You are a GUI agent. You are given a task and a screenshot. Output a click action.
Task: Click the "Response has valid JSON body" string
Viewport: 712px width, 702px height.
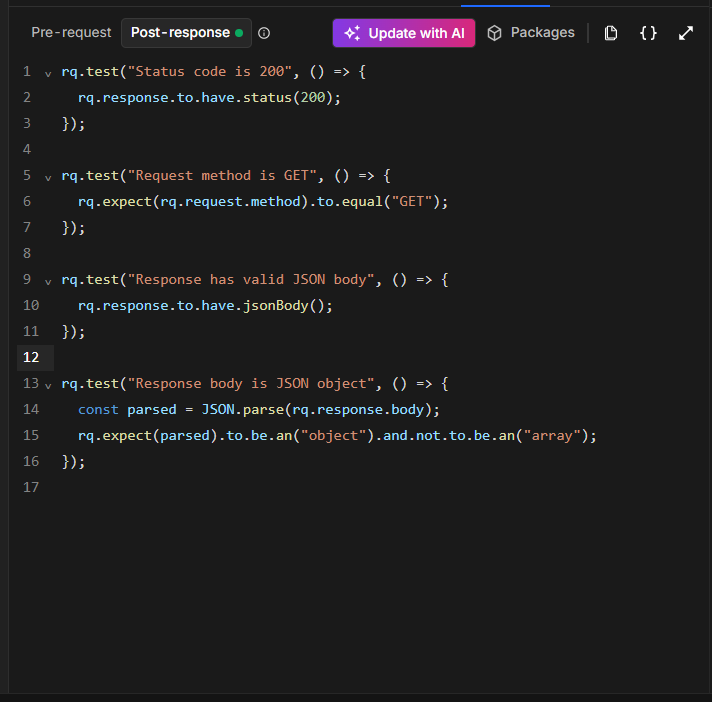pyautogui.click(x=251, y=279)
